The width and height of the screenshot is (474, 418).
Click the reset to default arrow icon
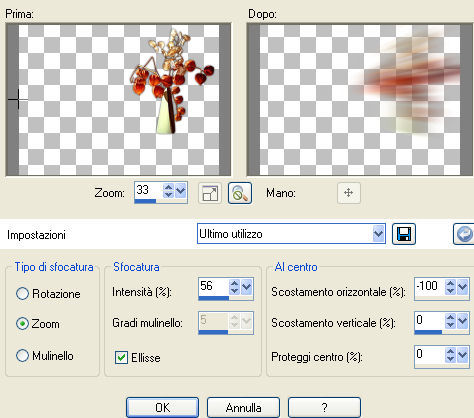coord(464,234)
